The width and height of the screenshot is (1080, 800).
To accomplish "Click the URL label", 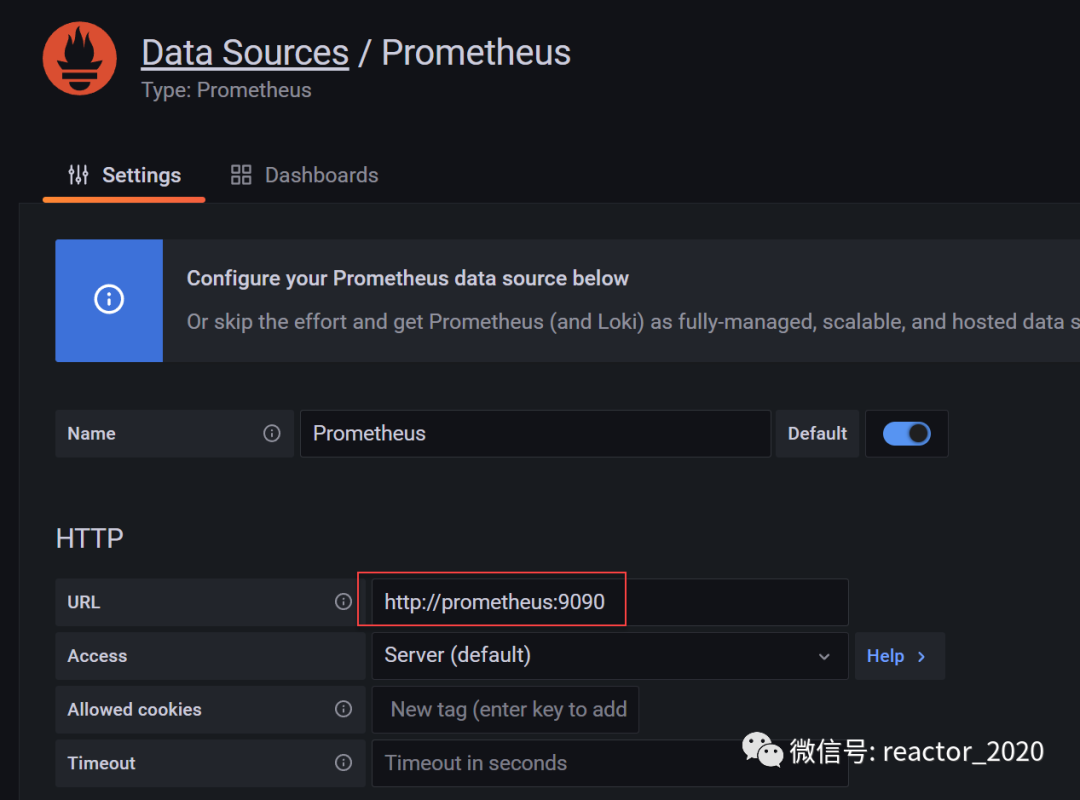I will pyautogui.click(x=84, y=602).
